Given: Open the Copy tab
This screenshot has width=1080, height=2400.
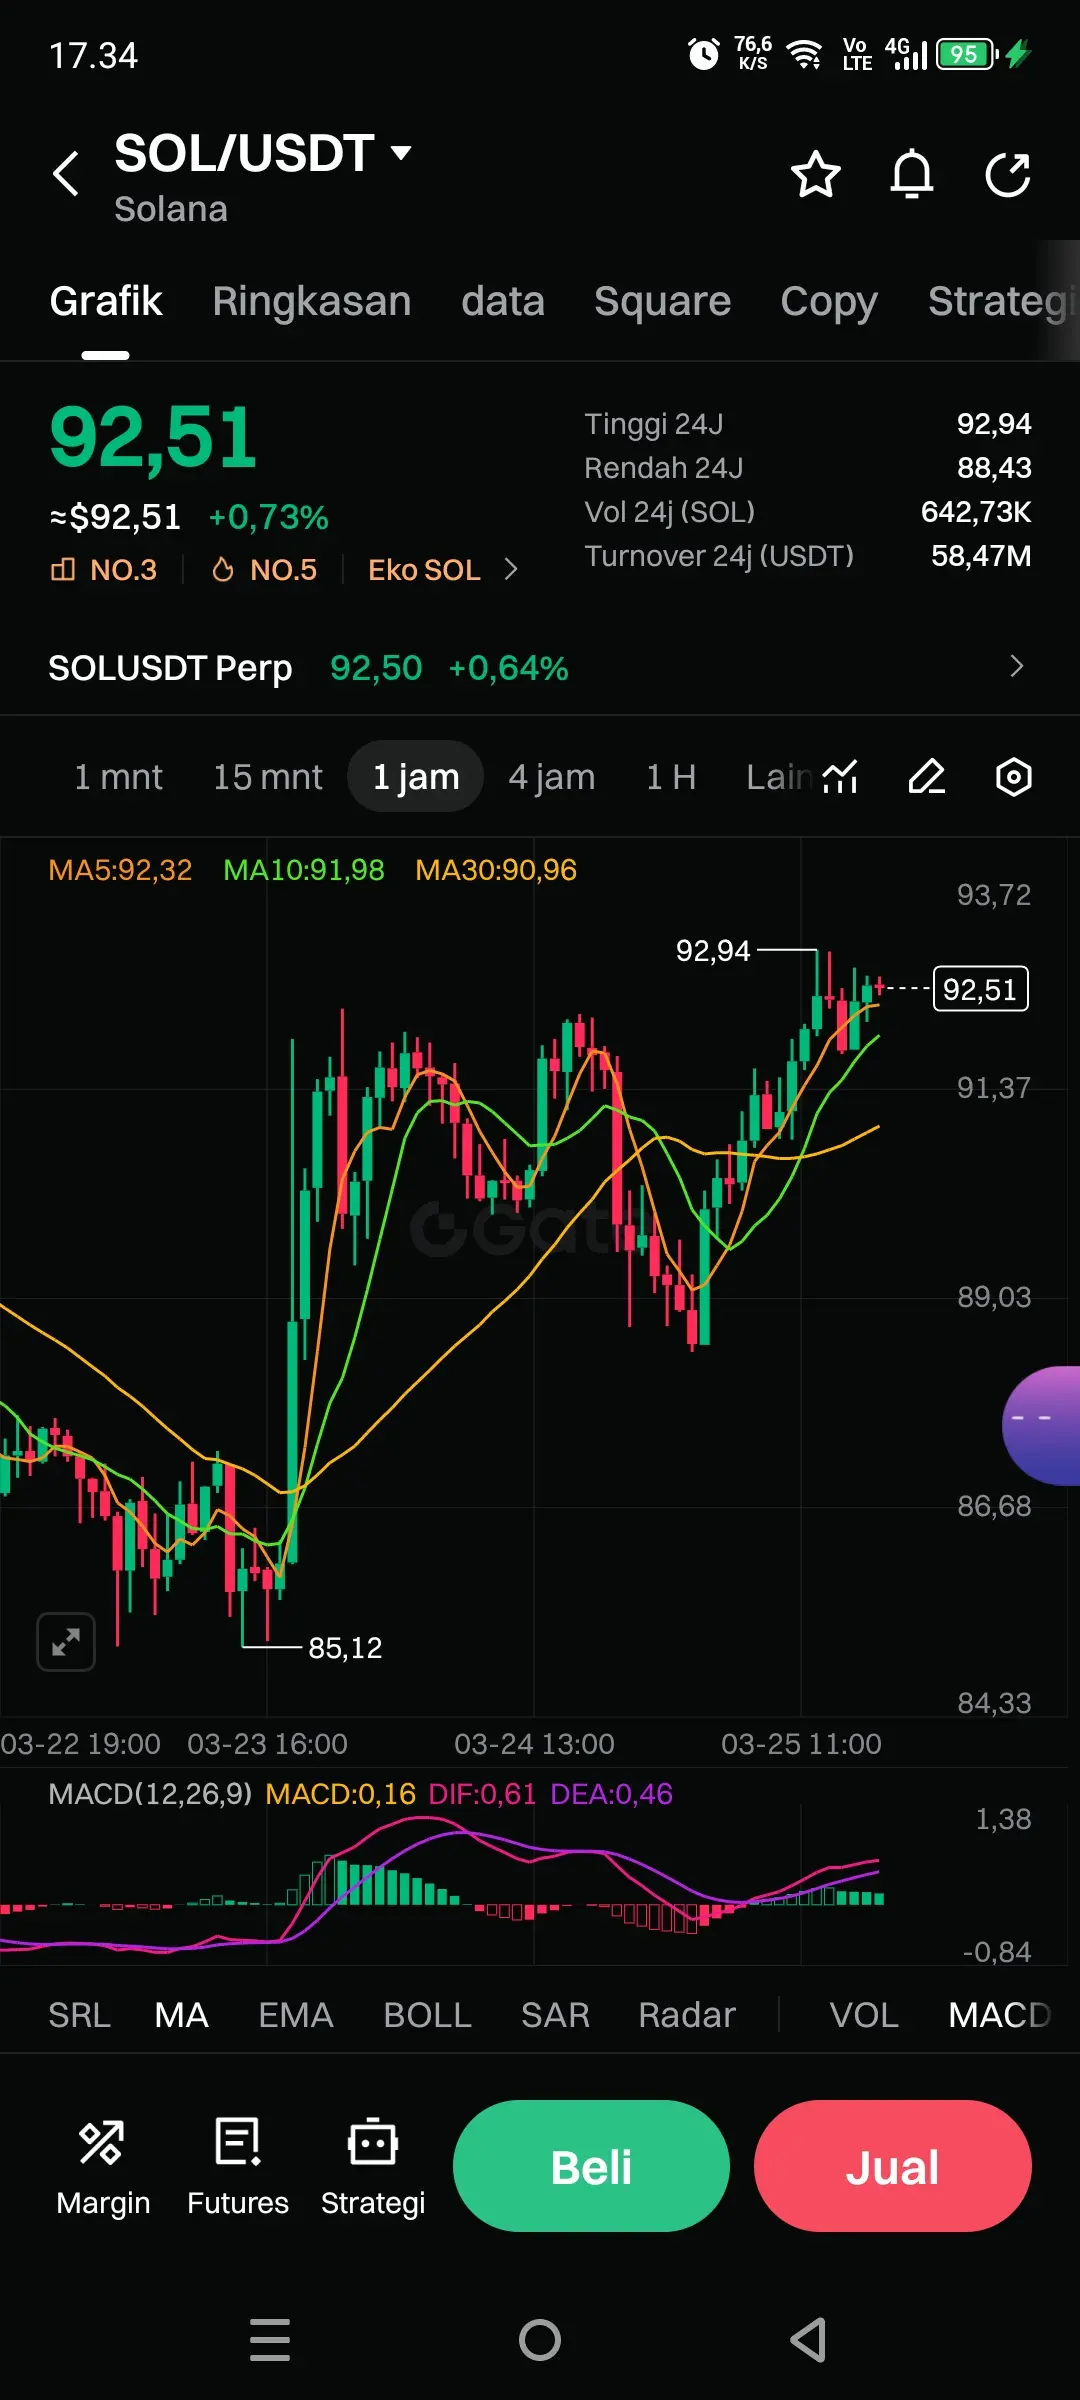Looking at the screenshot, I should pyautogui.click(x=829, y=301).
